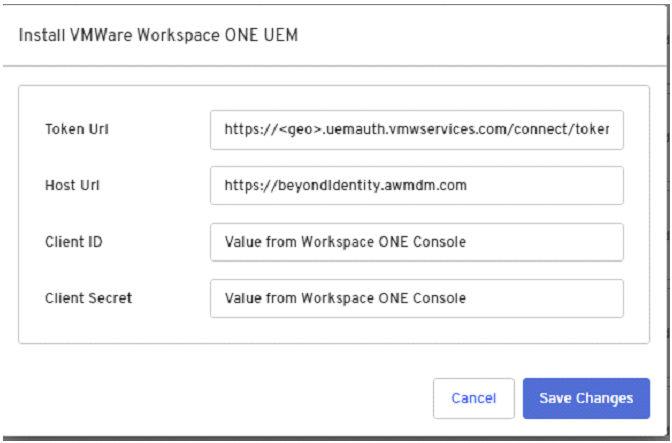Click empty footer area left of Cancel
The height and width of the screenshot is (443, 672).
tap(220, 398)
